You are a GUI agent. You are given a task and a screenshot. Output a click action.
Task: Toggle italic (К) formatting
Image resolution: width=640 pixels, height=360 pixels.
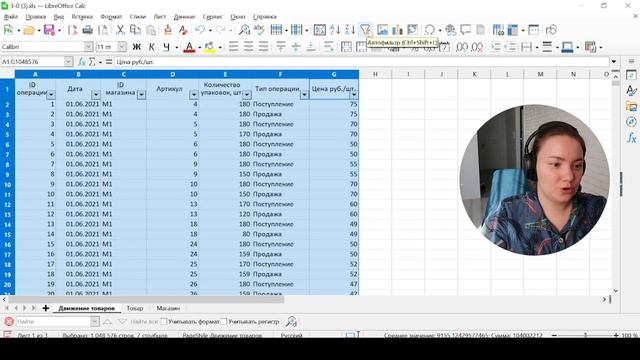[151, 47]
